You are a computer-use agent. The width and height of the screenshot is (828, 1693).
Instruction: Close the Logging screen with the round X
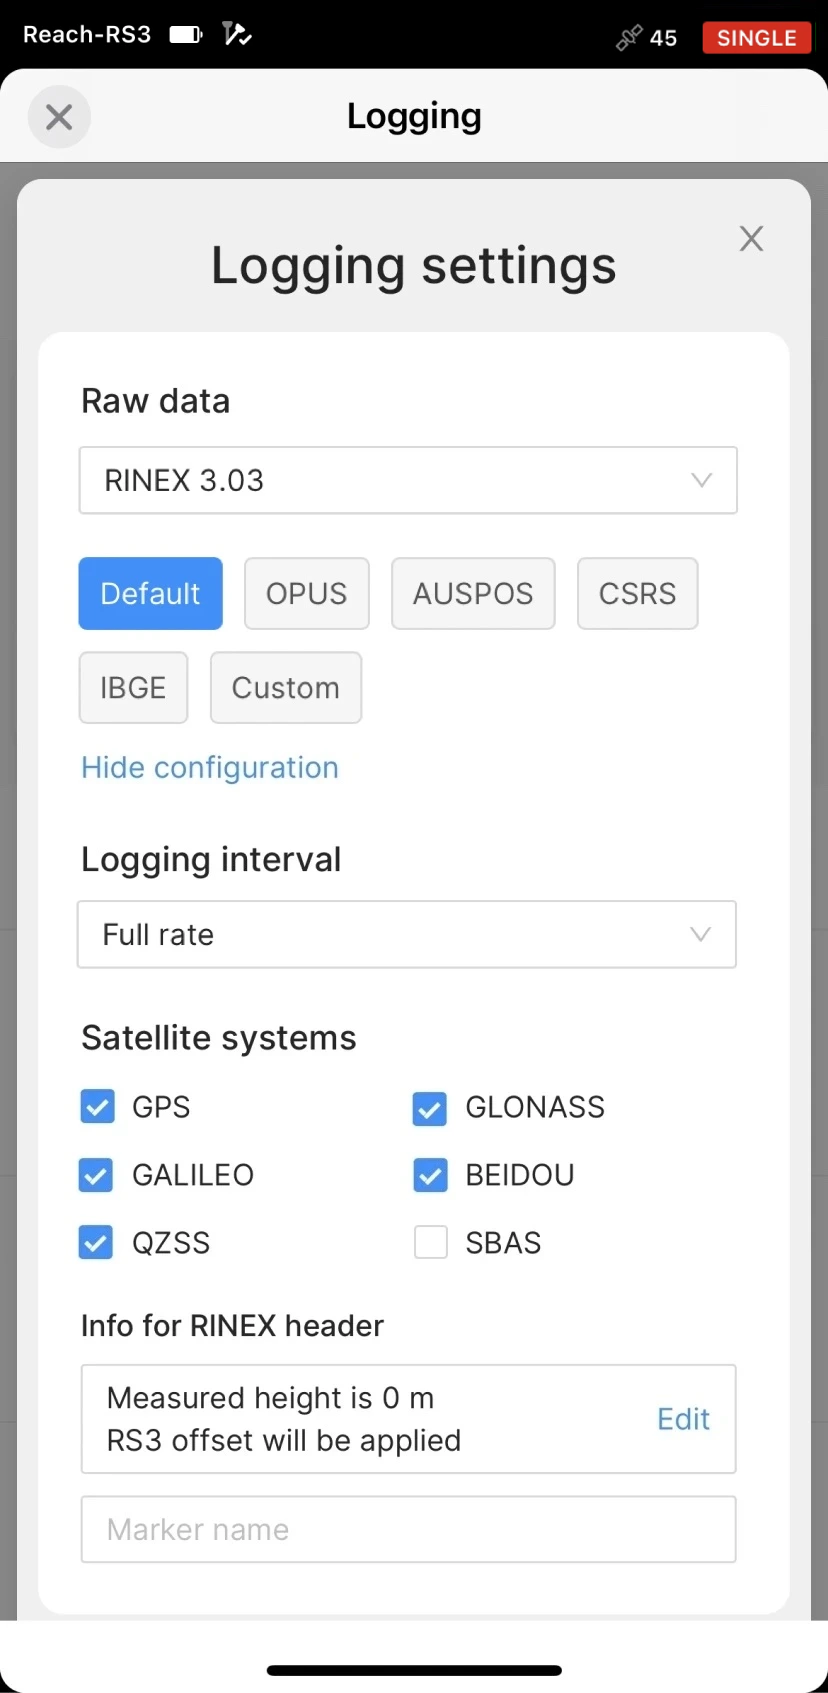[59, 117]
